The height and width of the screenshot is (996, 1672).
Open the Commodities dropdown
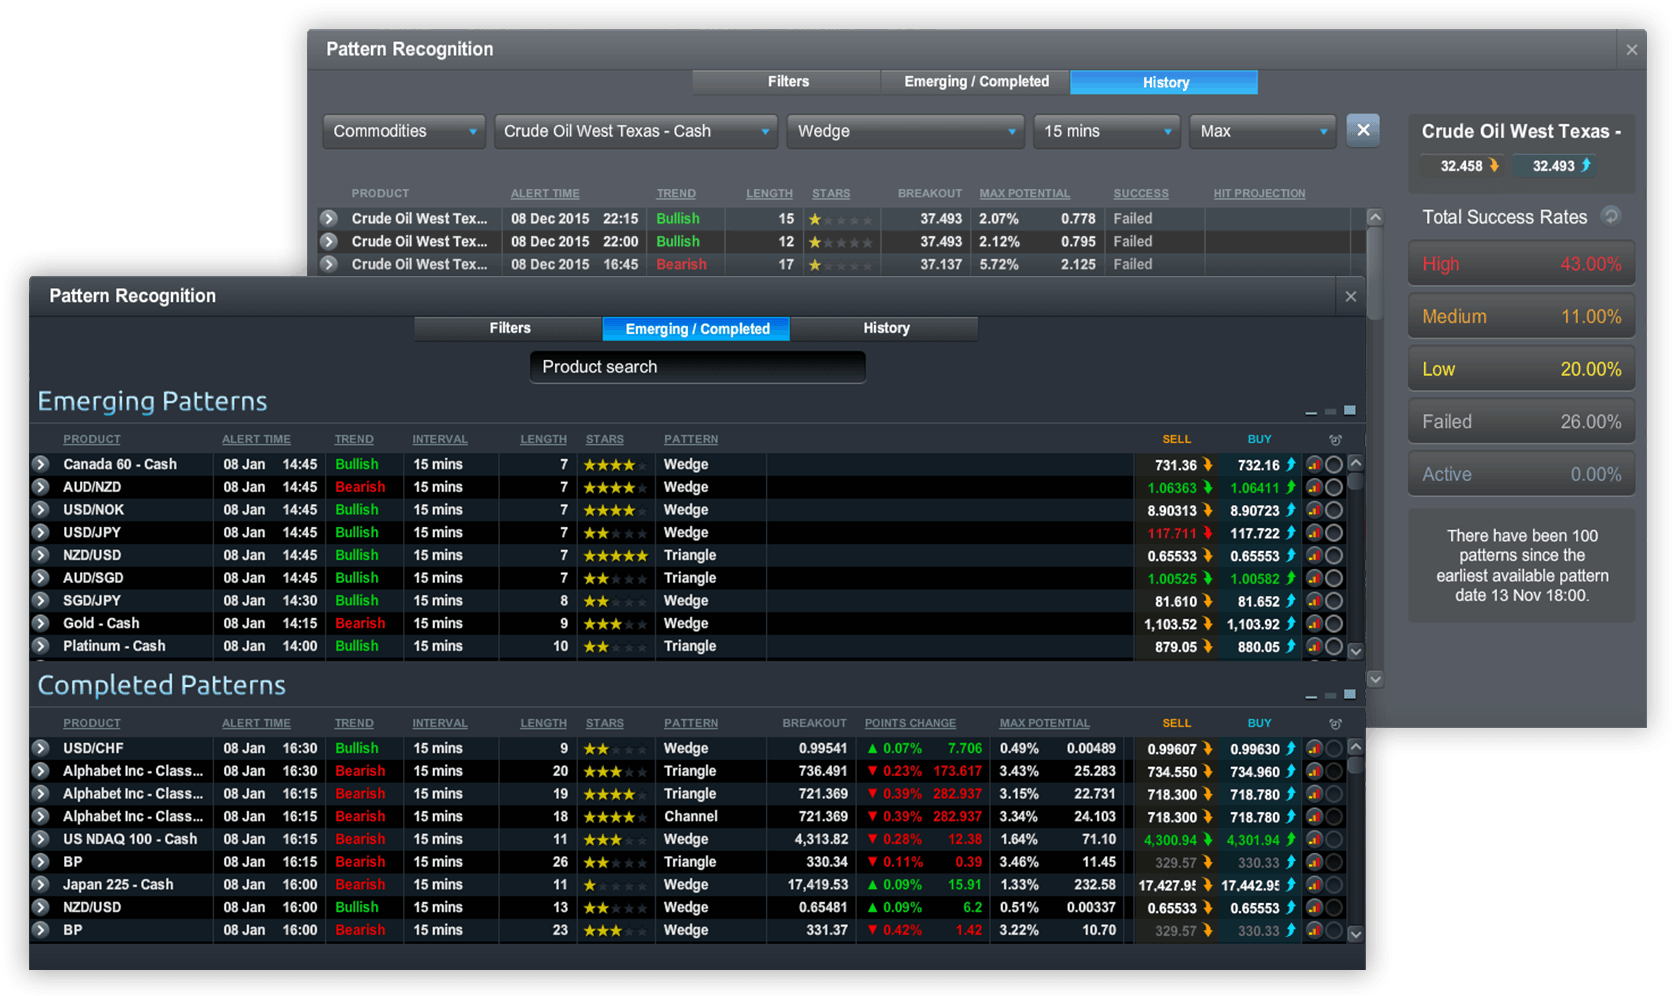point(403,130)
